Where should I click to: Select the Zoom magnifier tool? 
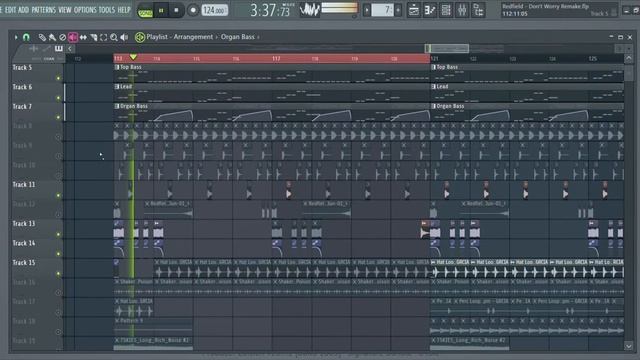[x=114, y=37]
